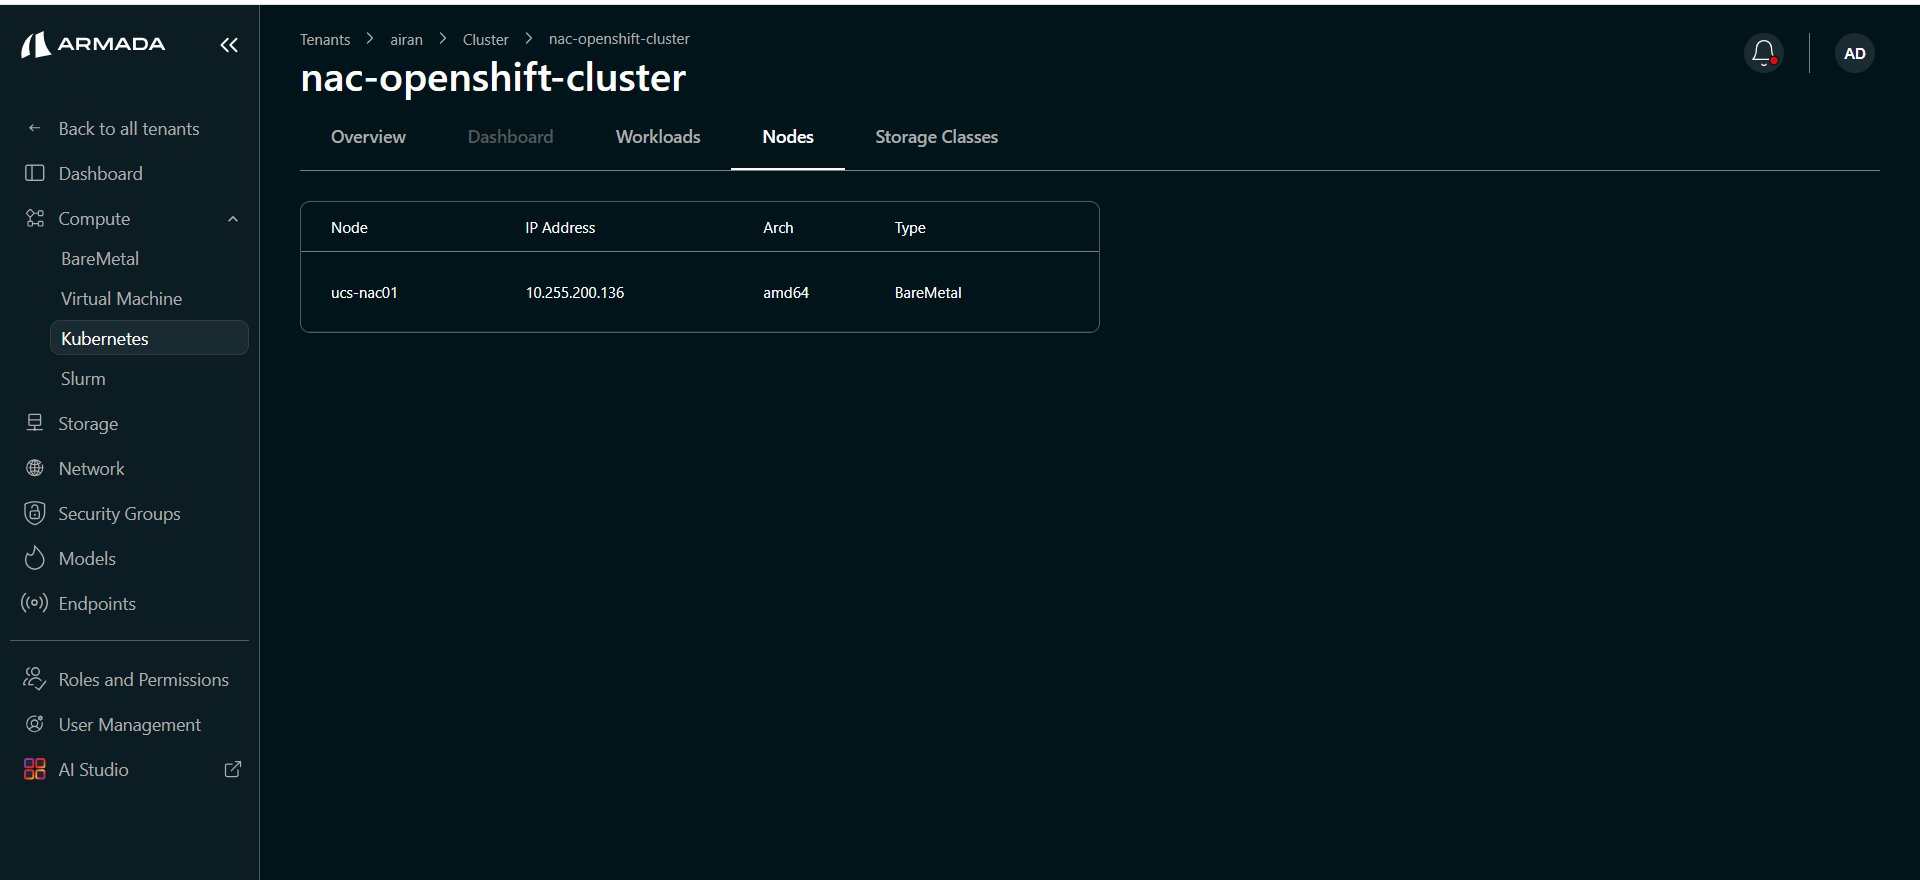Select Kubernetes under Compute
This screenshot has height=880, width=1920.
149,338
